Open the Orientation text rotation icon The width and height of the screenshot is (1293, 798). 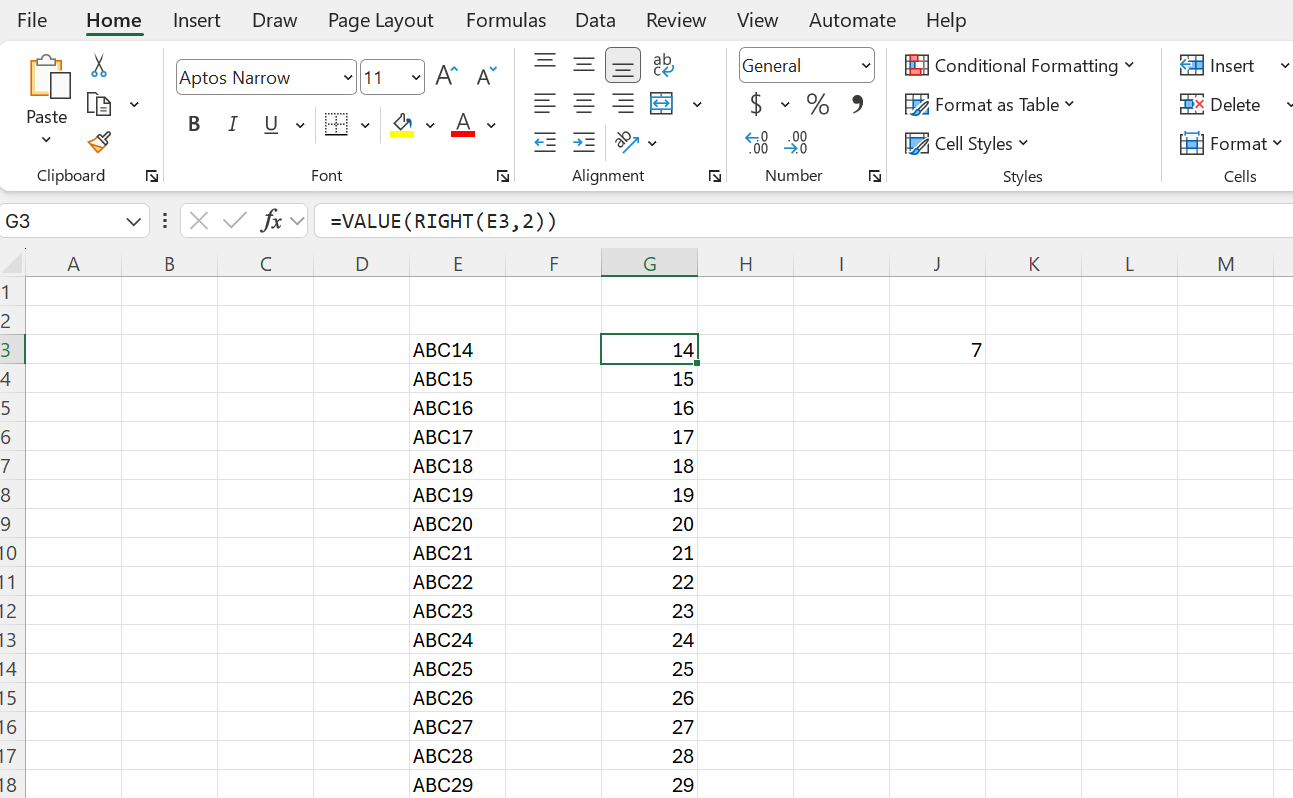(627, 142)
